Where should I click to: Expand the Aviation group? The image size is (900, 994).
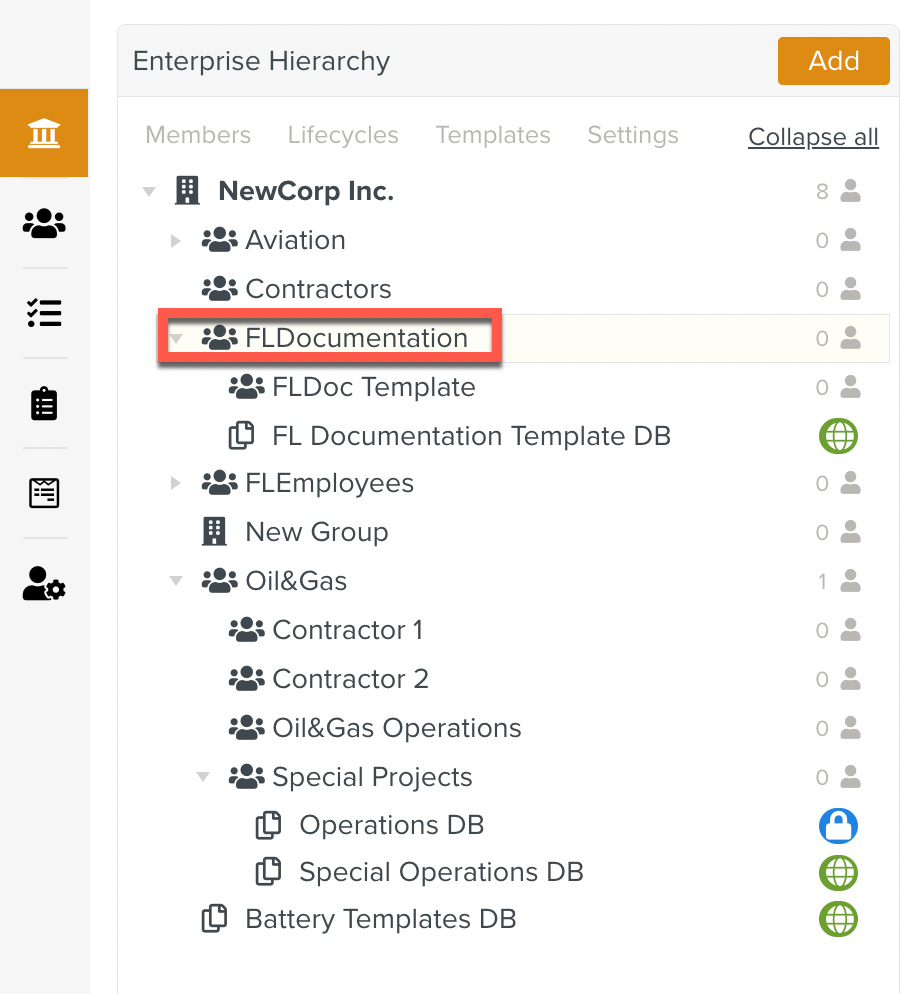click(x=176, y=241)
